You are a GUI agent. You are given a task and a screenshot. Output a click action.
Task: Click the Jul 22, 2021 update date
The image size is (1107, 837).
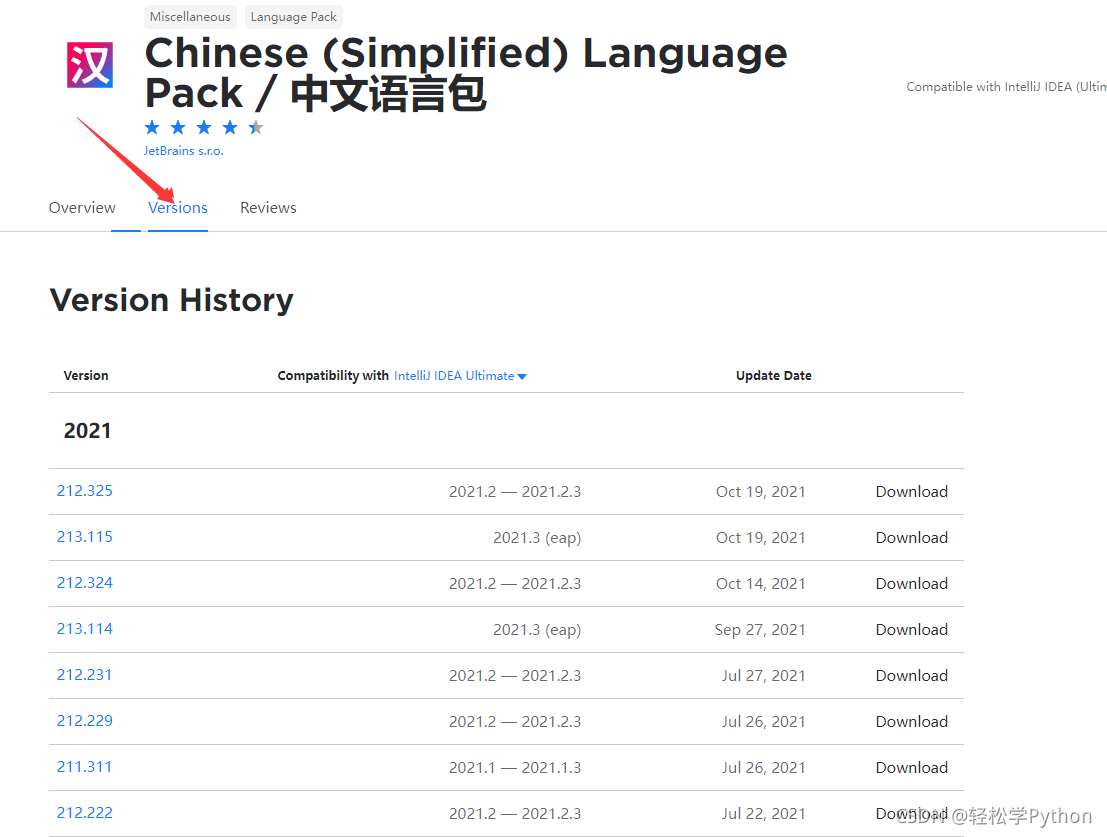point(763,814)
